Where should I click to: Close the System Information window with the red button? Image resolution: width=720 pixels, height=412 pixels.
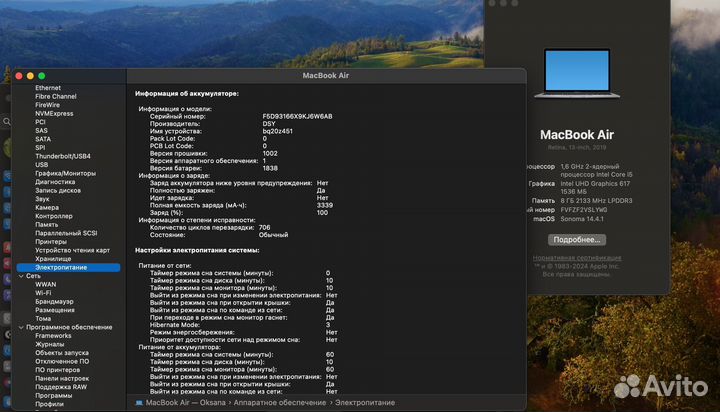click(x=21, y=75)
